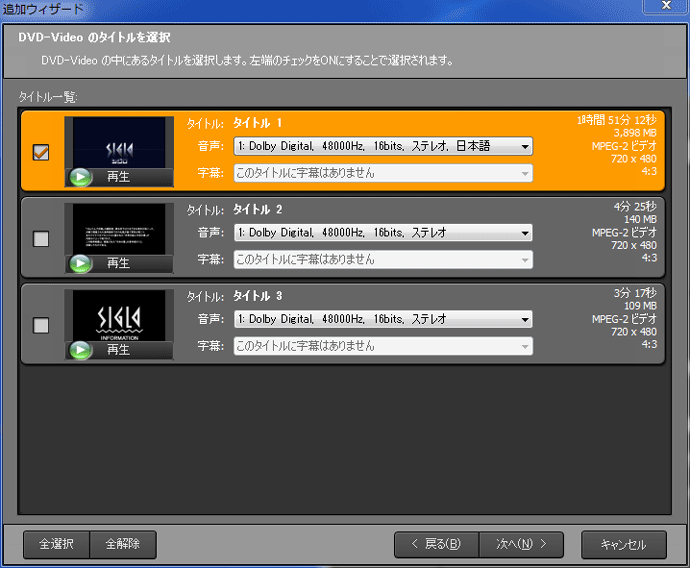This screenshot has height=568, width=690.
Task: Click the キャンセル button
Action: [x=623, y=545]
